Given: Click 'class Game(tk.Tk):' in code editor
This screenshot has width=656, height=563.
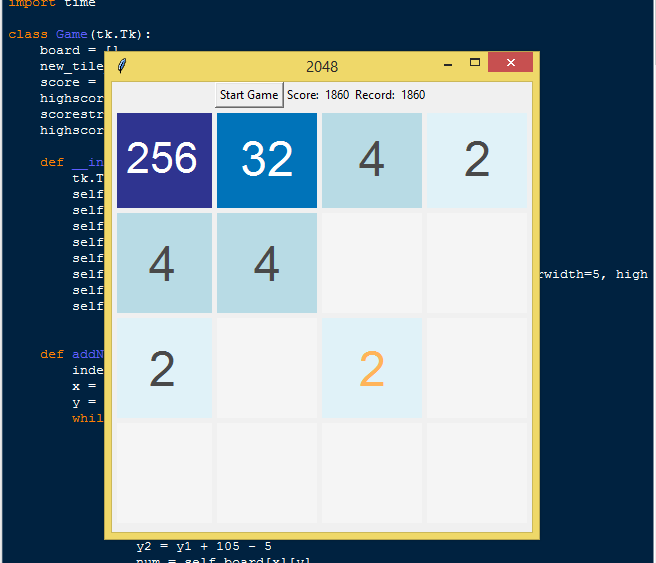Looking at the screenshot, I should pyautogui.click(x=79, y=34).
